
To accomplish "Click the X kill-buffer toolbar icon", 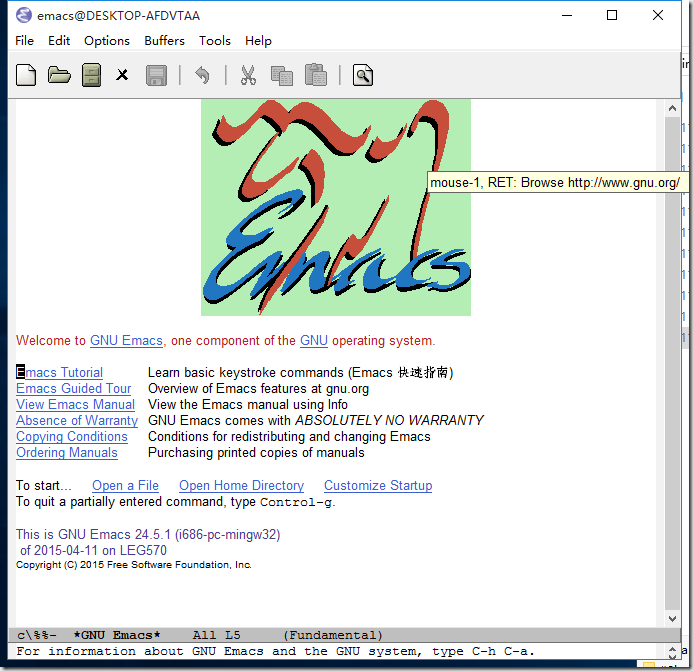I will click(122, 75).
